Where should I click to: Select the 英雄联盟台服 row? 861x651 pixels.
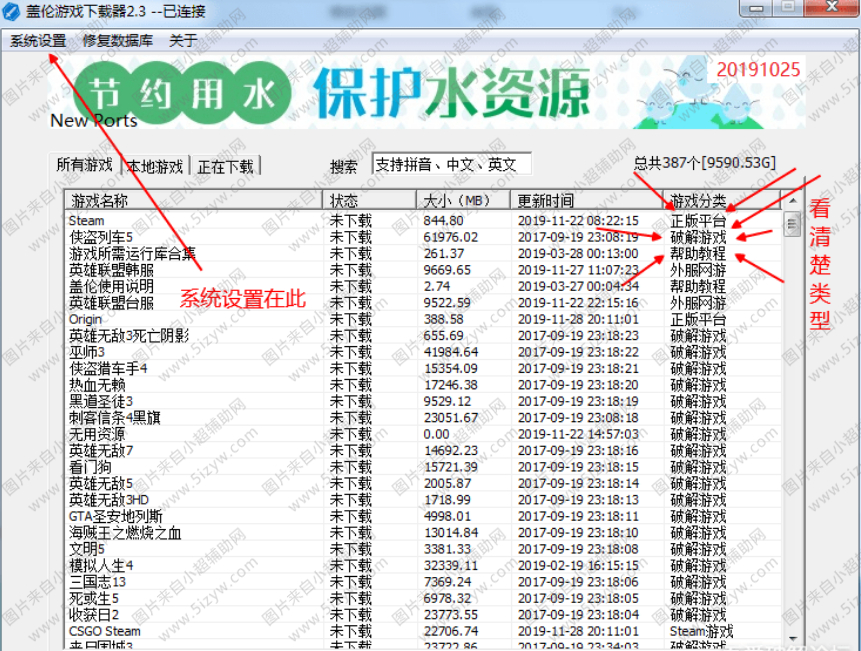423,303
